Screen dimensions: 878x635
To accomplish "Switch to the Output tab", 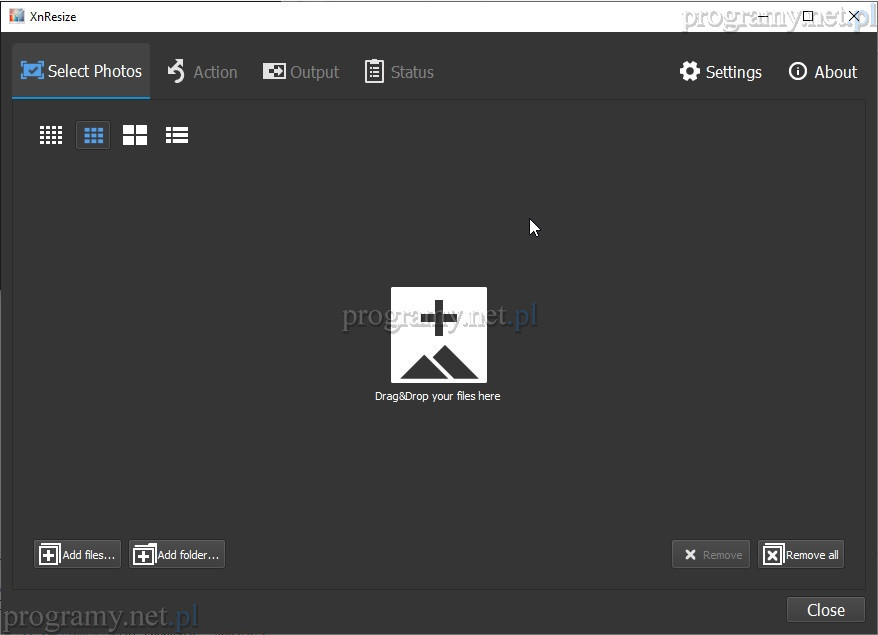I will click(x=301, y=72).
